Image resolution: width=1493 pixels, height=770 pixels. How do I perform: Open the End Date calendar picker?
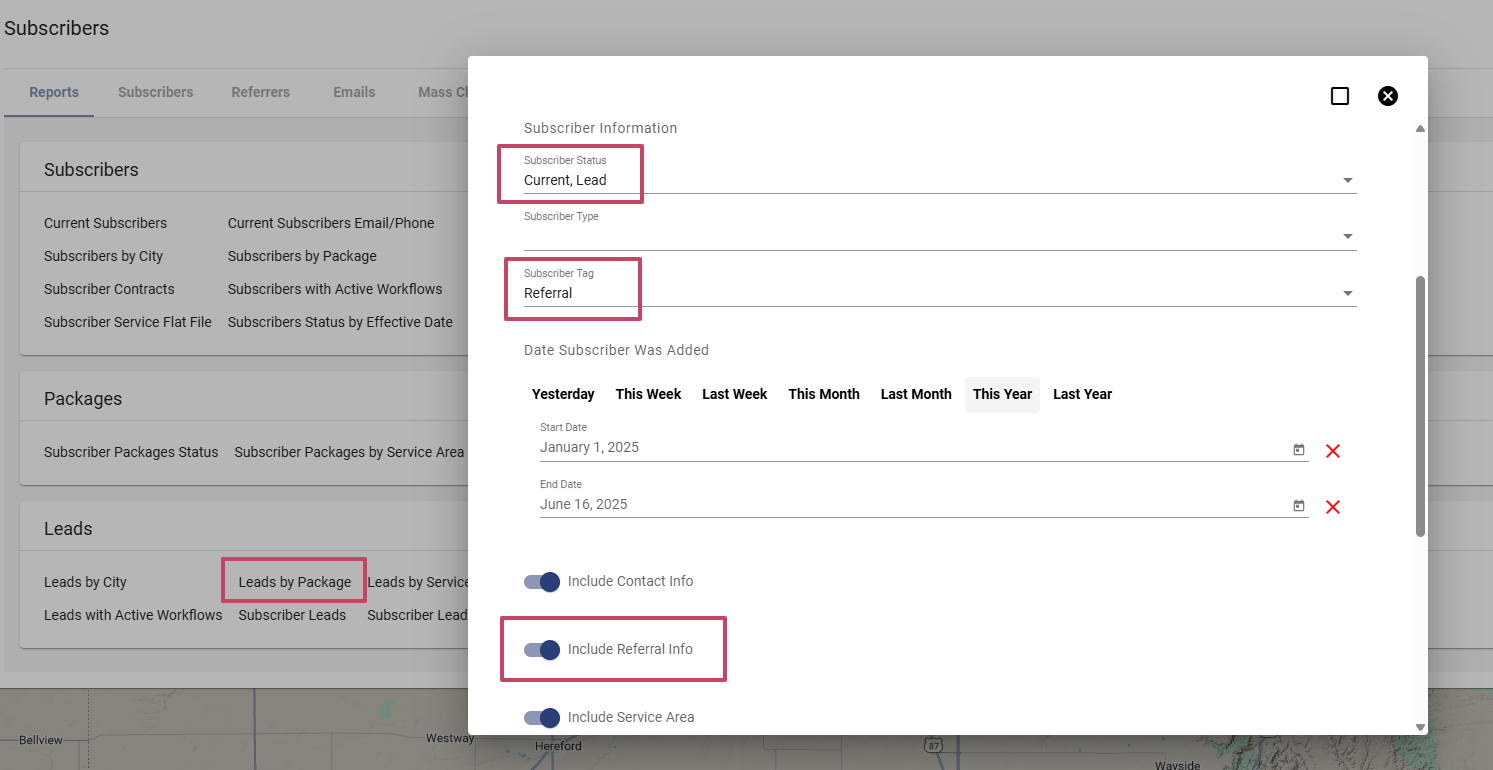(x=1299, y=506)
